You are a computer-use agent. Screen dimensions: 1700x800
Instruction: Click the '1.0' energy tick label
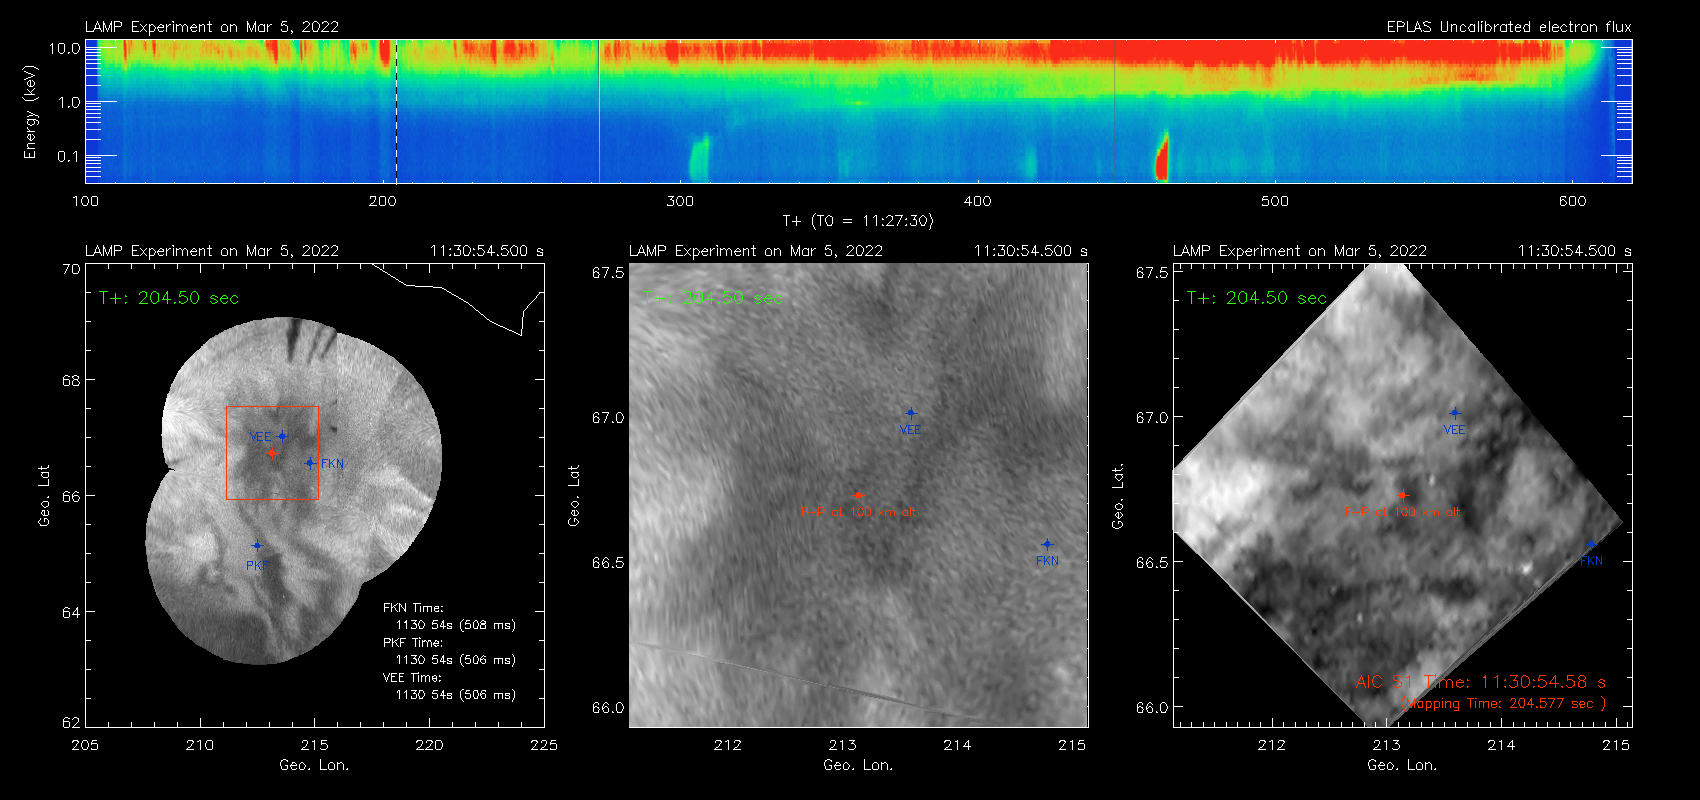[69, 102]
